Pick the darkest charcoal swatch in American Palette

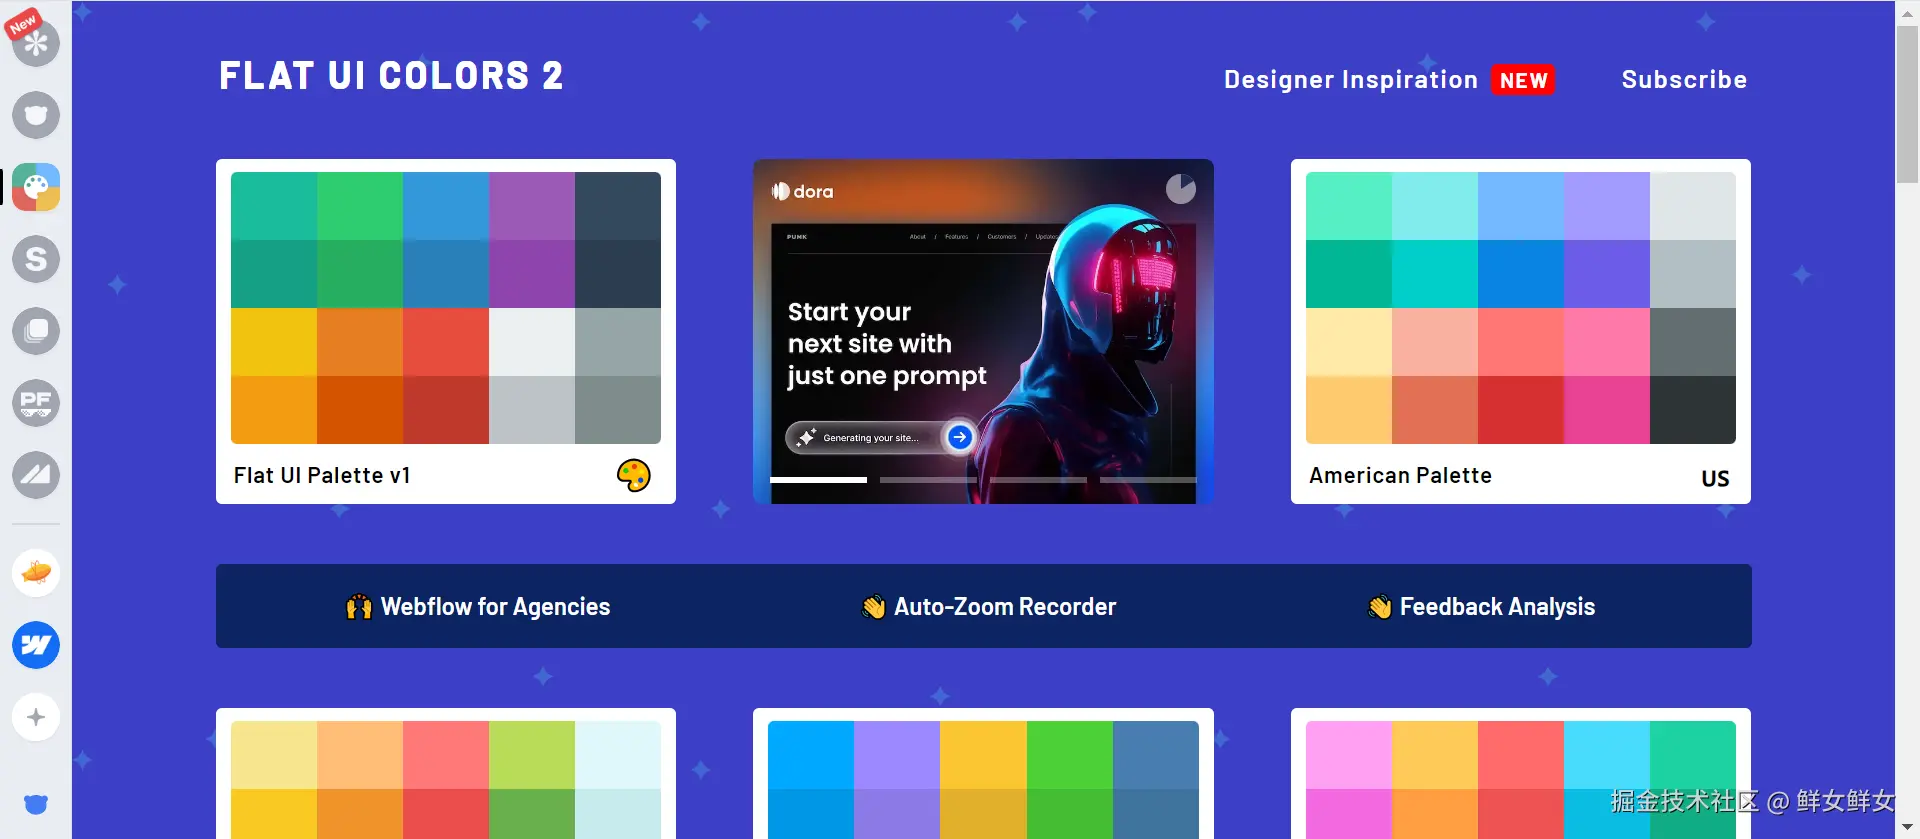pyautogui.click(x=1693, y=410)
